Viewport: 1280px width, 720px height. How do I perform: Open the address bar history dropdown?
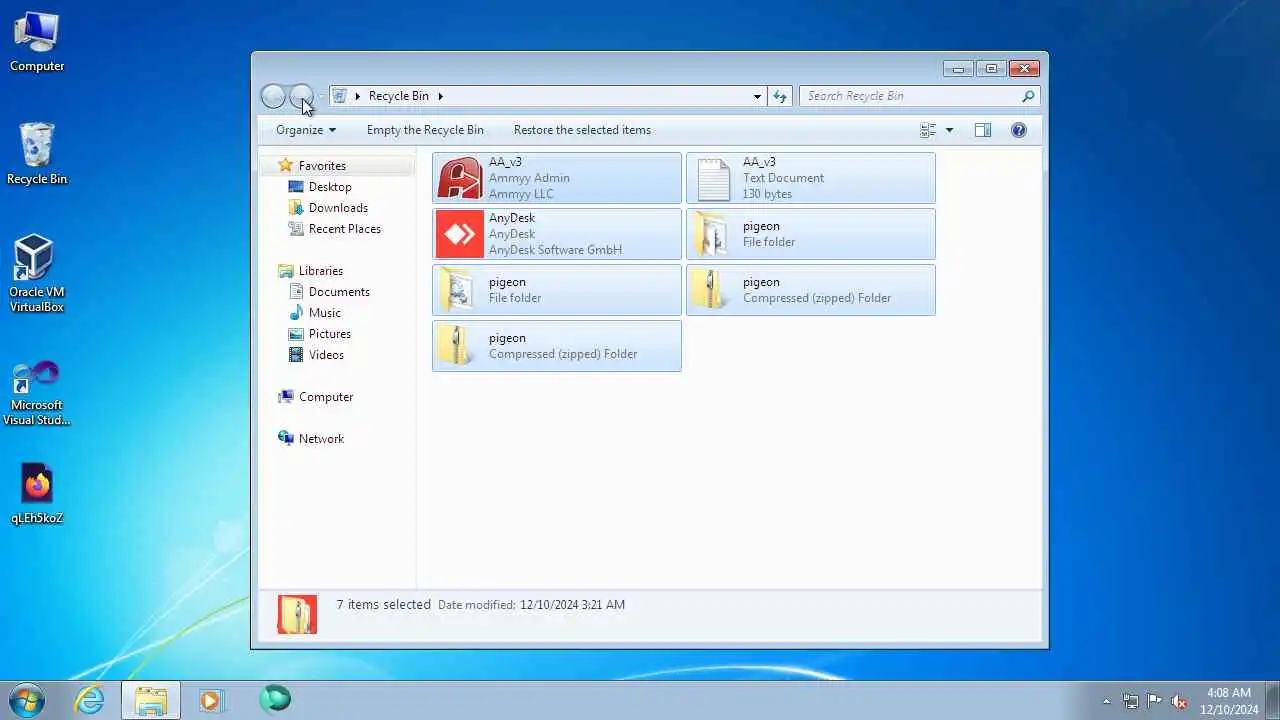[757, 96]
